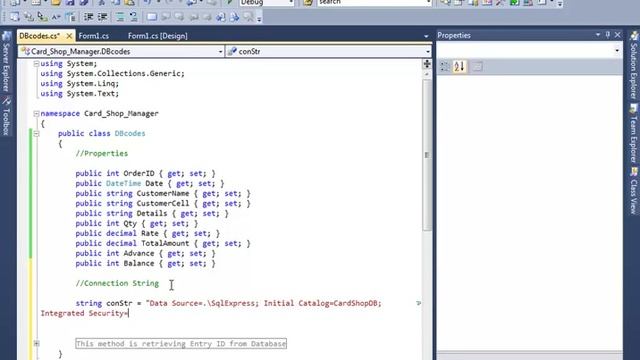Screen dimensions: 640x360
Task: Click next bookmark in folder icon
Action: (207, 17)
